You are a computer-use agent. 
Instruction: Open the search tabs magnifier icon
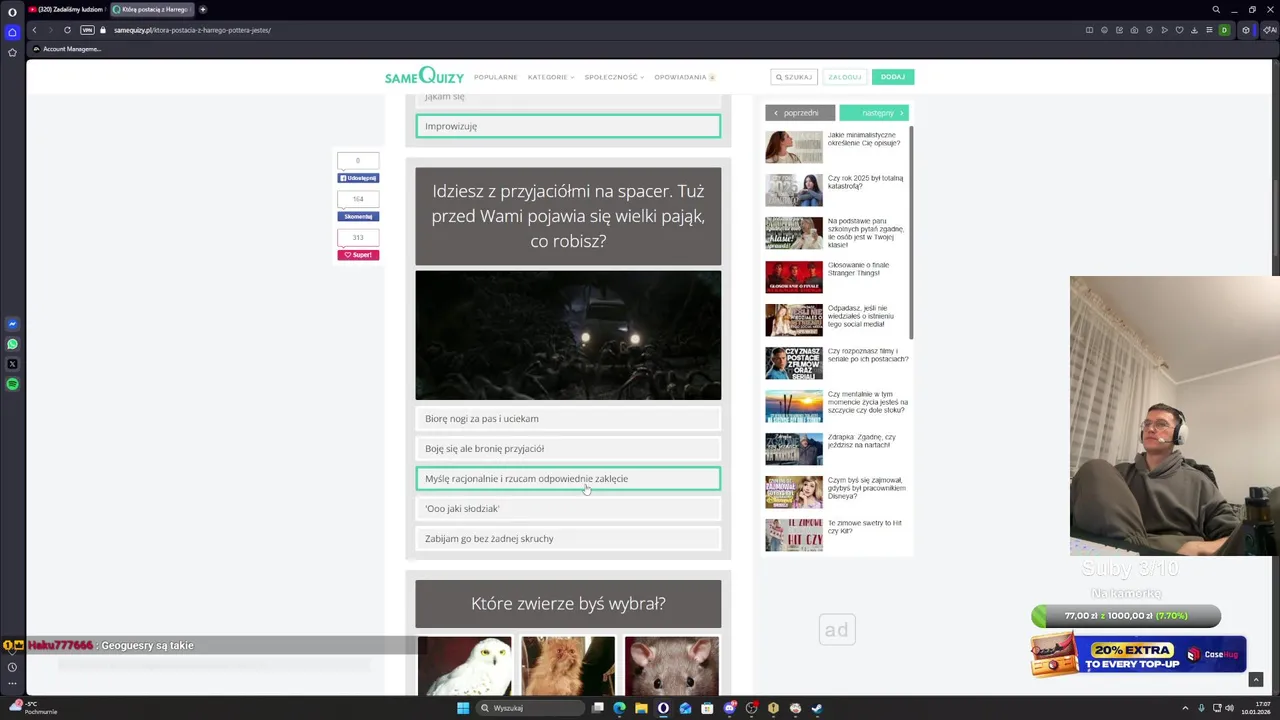point(1216,9)
